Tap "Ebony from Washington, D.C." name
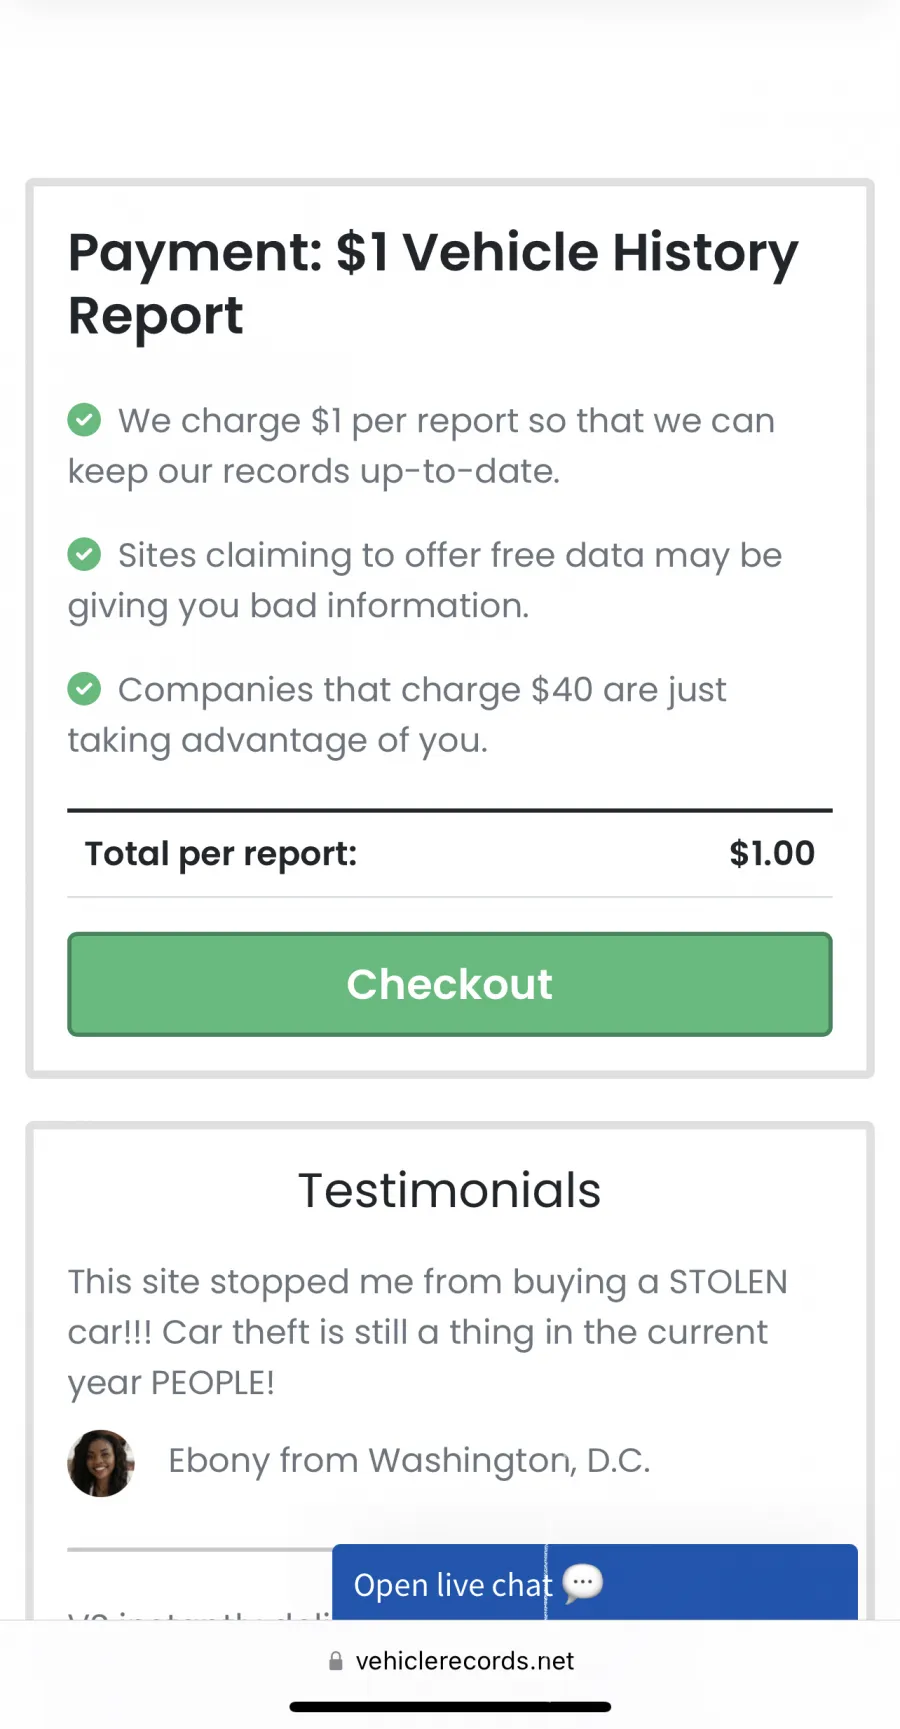900x1729 pixels. (x=409, y=1461)
